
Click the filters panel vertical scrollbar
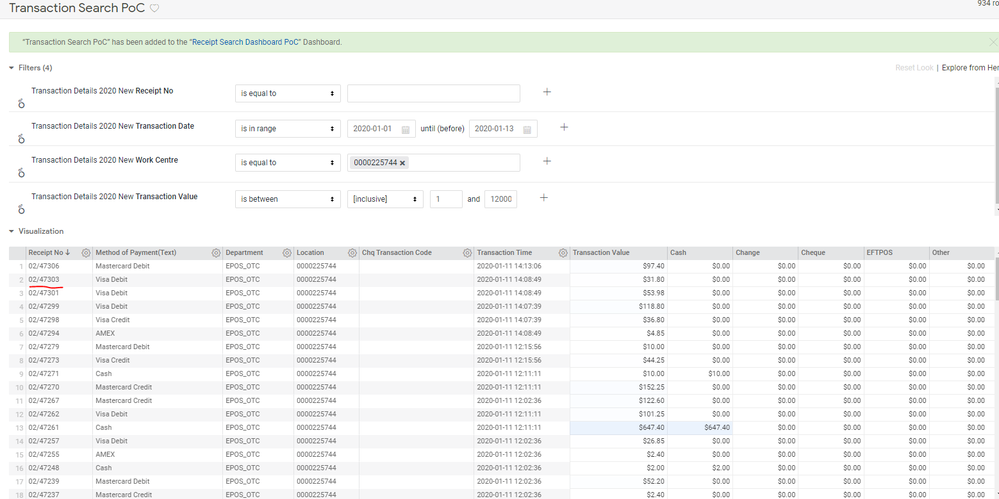click(996, 147)
